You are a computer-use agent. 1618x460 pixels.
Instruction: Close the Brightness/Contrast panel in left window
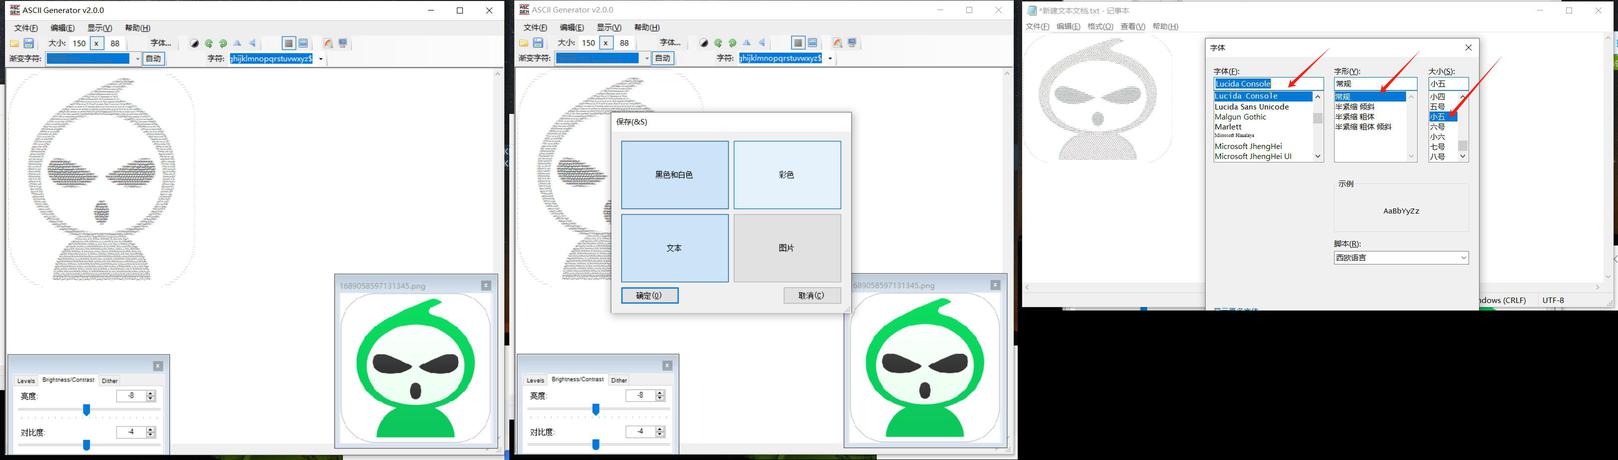[x=158, y=366]
